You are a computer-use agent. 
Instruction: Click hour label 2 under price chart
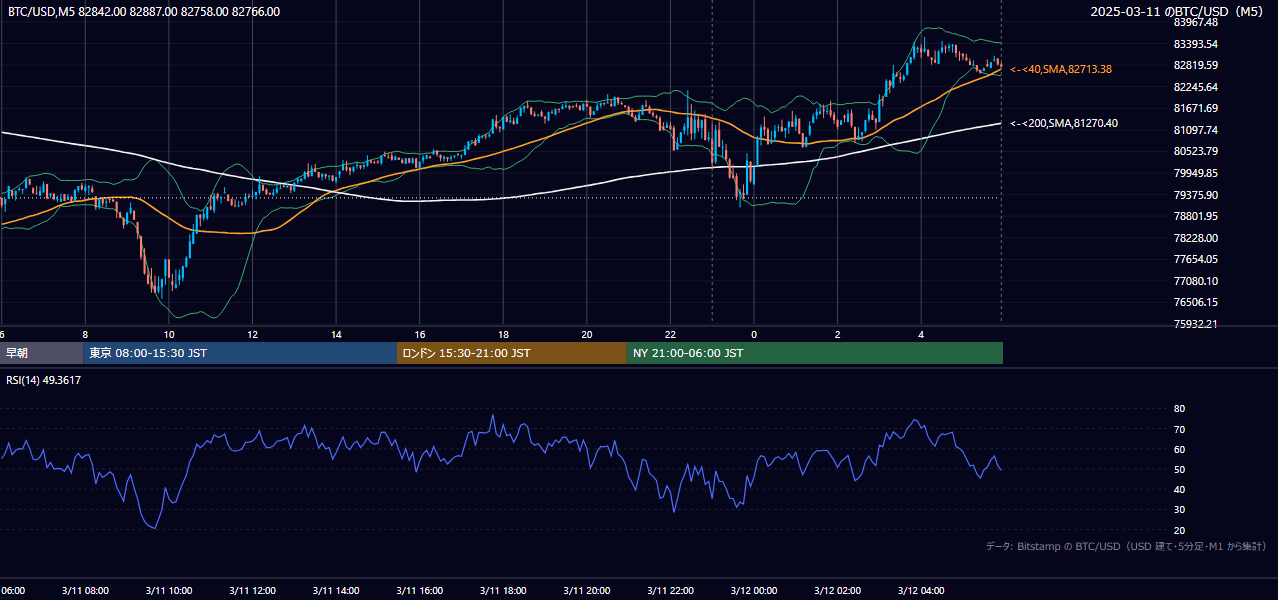(838, 334)
